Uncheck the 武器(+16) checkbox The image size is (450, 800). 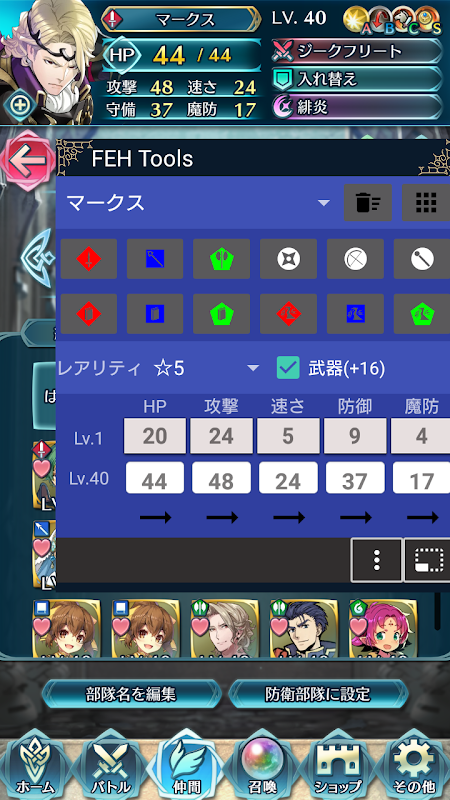pyautogui.click(x=288, y=368)
